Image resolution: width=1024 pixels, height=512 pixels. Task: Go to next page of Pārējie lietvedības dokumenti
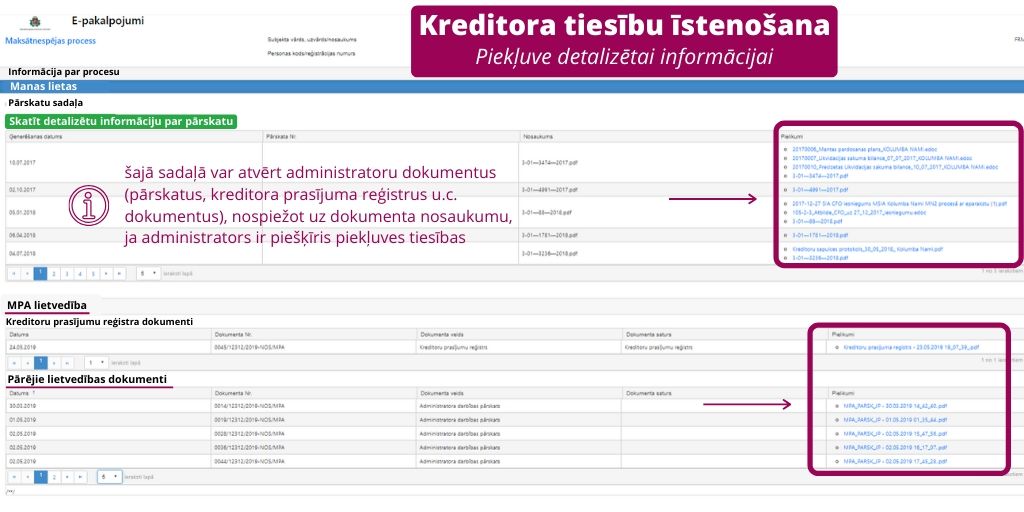click(69, 477)
